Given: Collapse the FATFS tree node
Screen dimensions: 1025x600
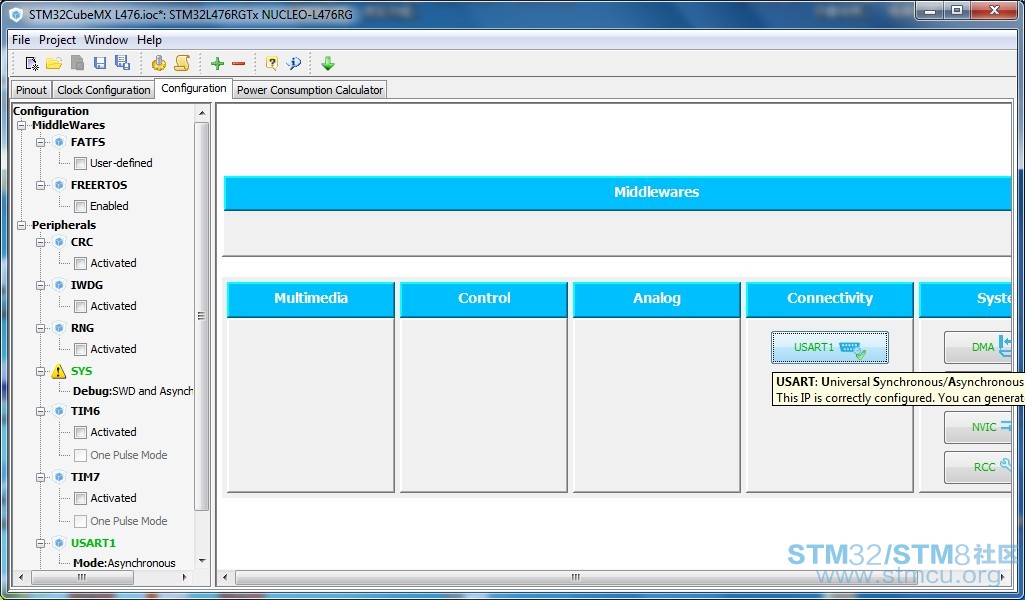Looking at the screenshot, I should point(41,142).
